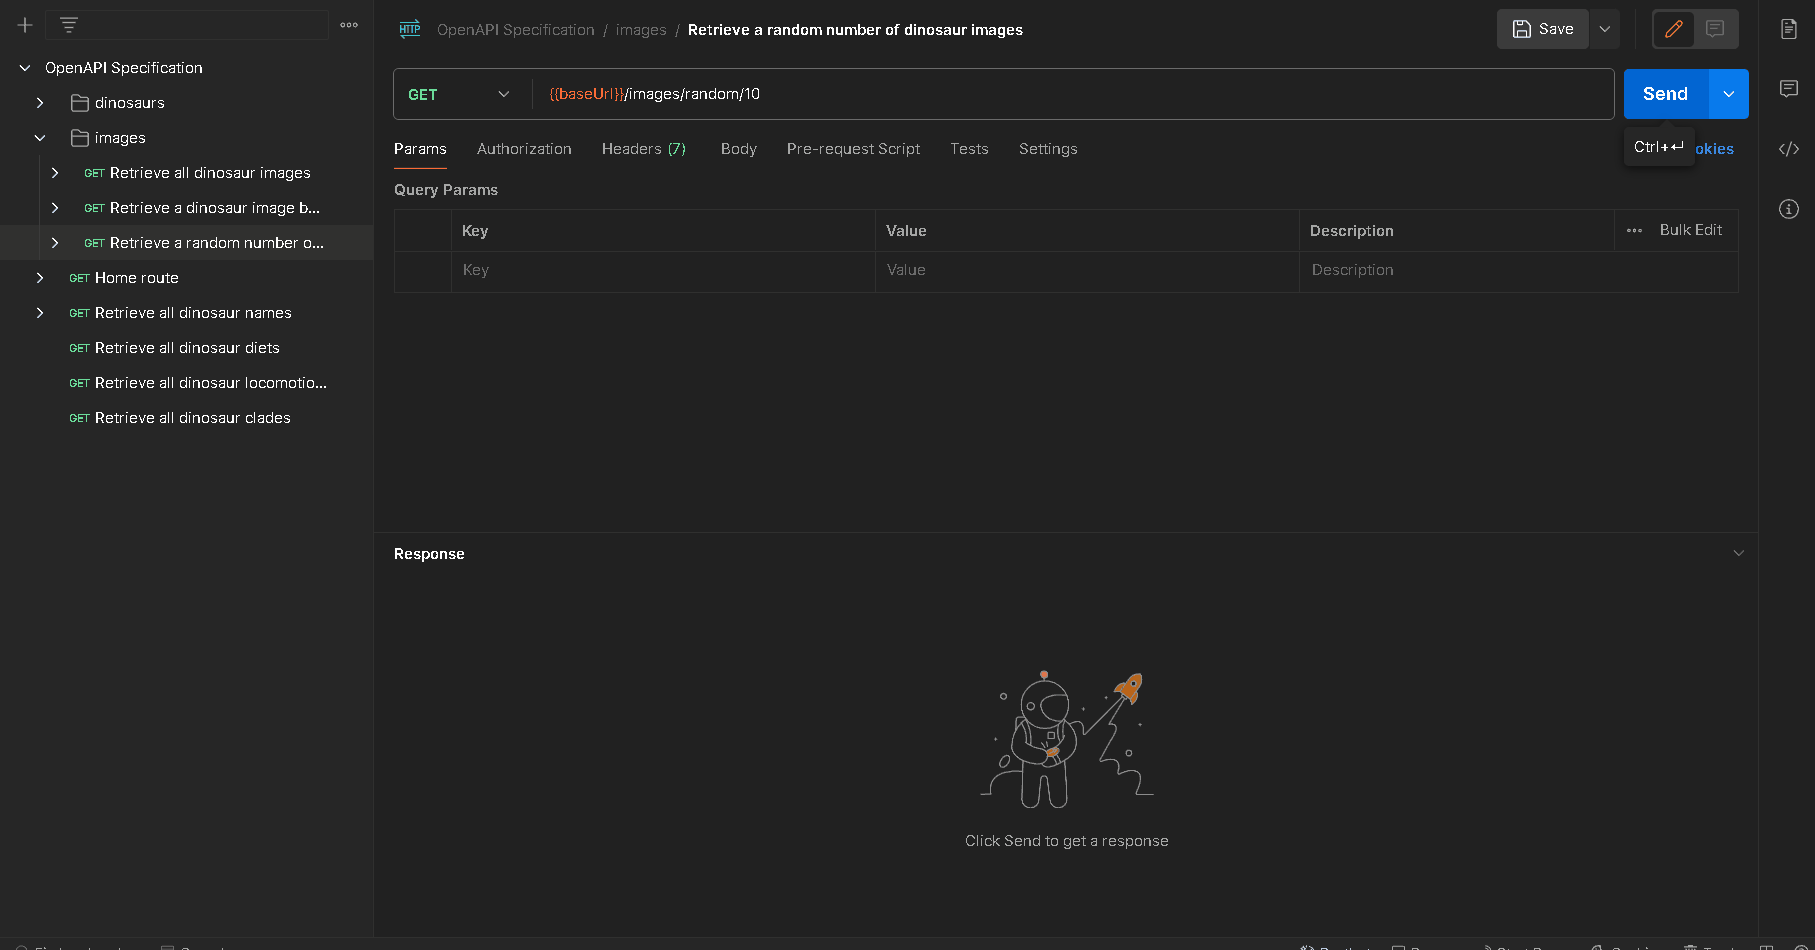
Task: Collapse the Response panel chevron
Action: 1738,553
